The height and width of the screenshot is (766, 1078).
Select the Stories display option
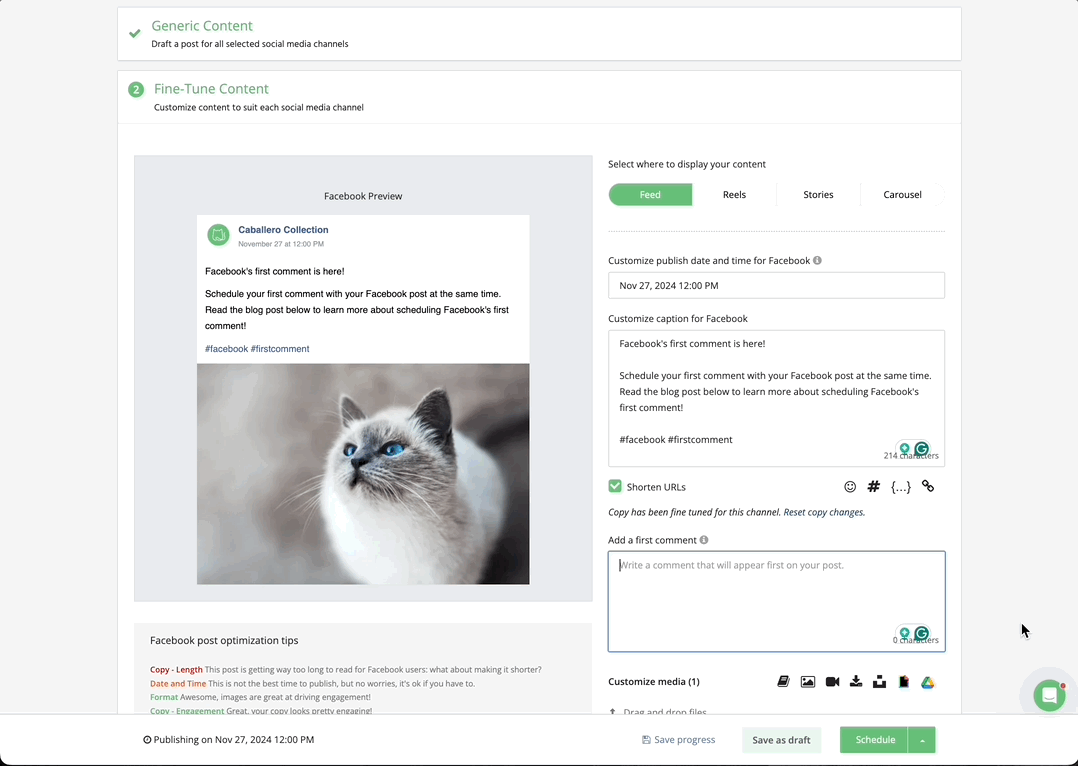pos(818,194)
